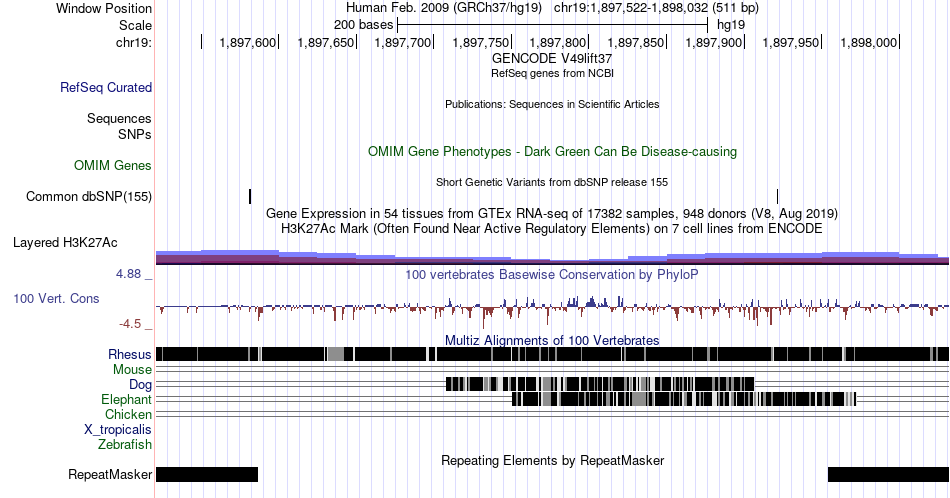Click the 1,898,000 ruler position
The width and height of the screenshot is (950, 498).
pyautogui.click(x=869, y=42)
